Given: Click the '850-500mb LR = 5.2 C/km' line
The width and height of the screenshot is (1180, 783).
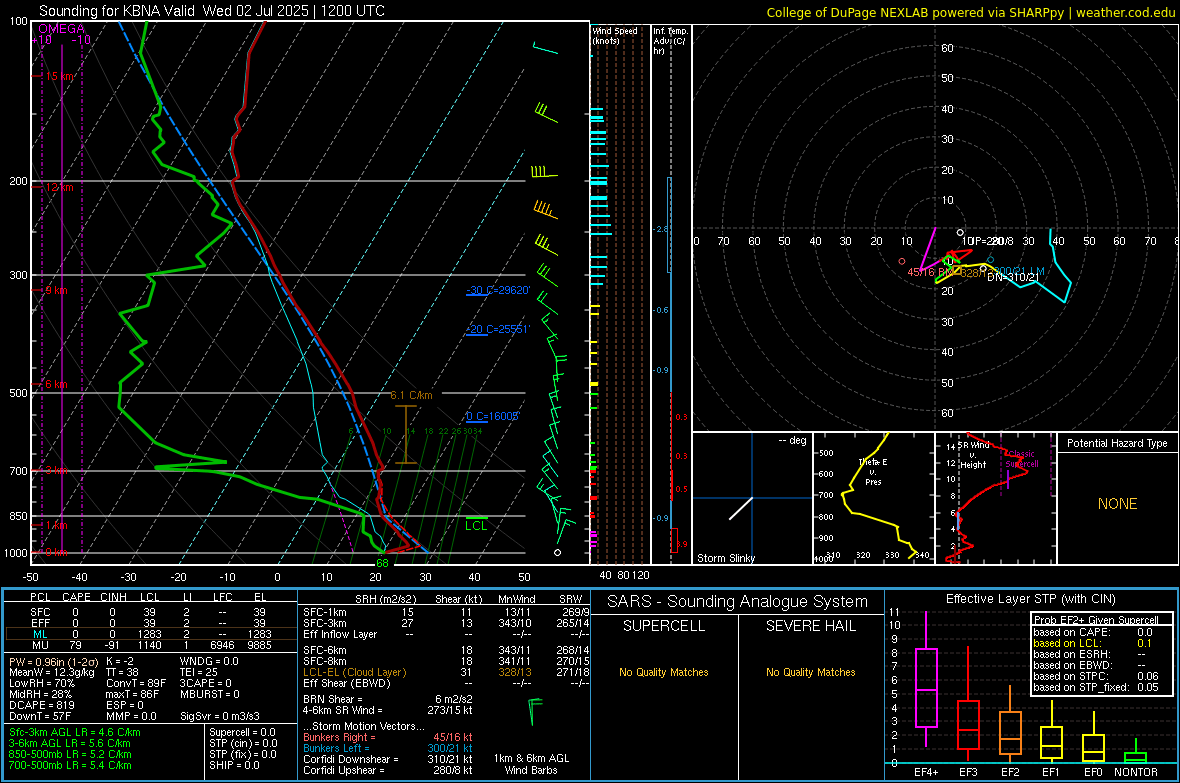Looking at the screenshot, I should point(70,754).
